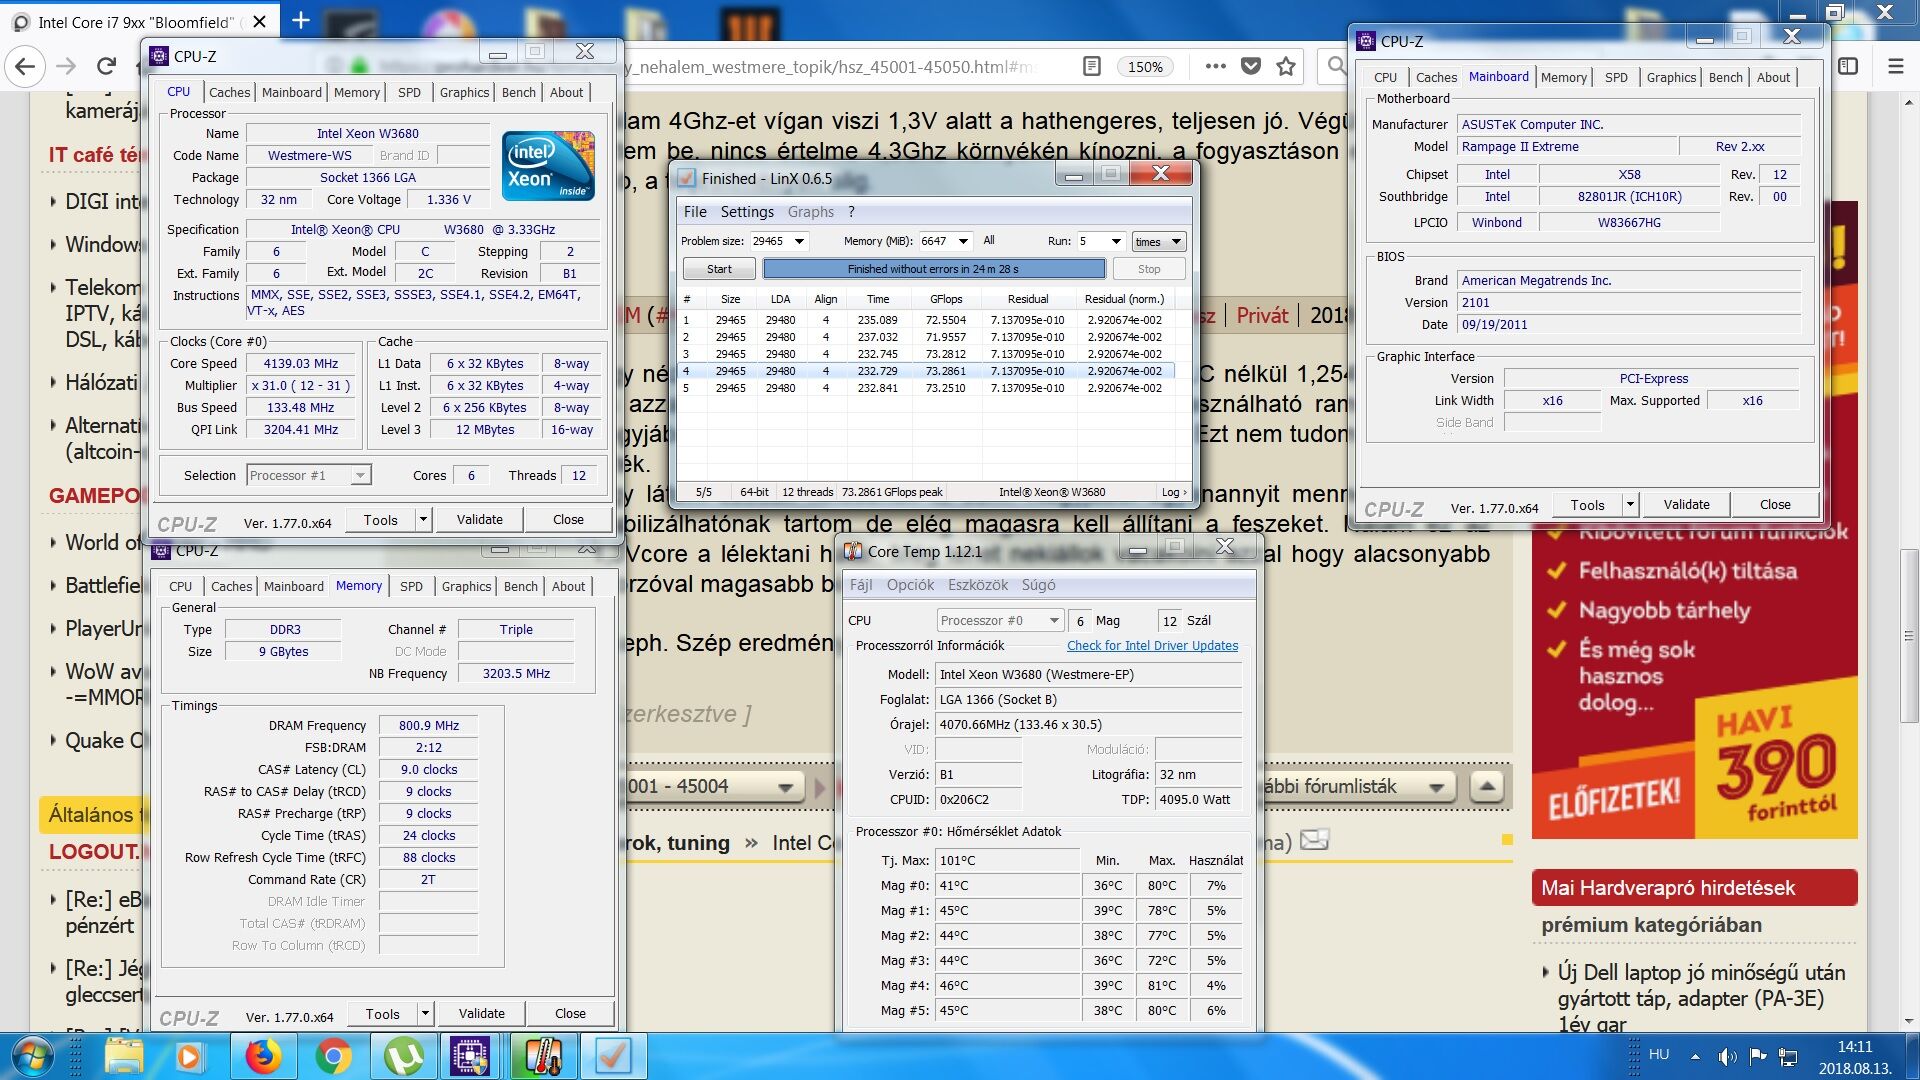Switch to SPD tab in the top-left CPU-Z window
1920x1080 pixels.
(409, 92)
